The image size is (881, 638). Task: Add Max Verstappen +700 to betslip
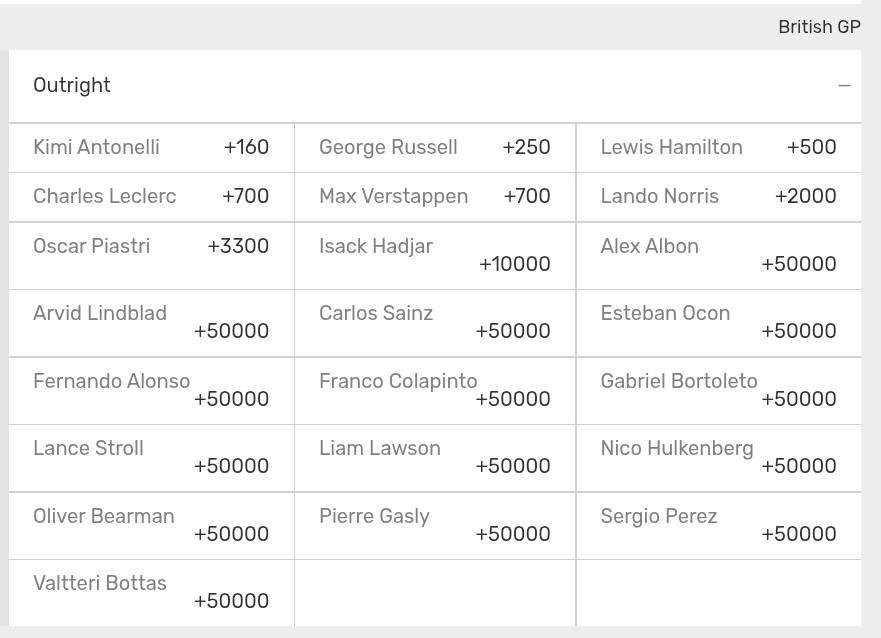435,197
